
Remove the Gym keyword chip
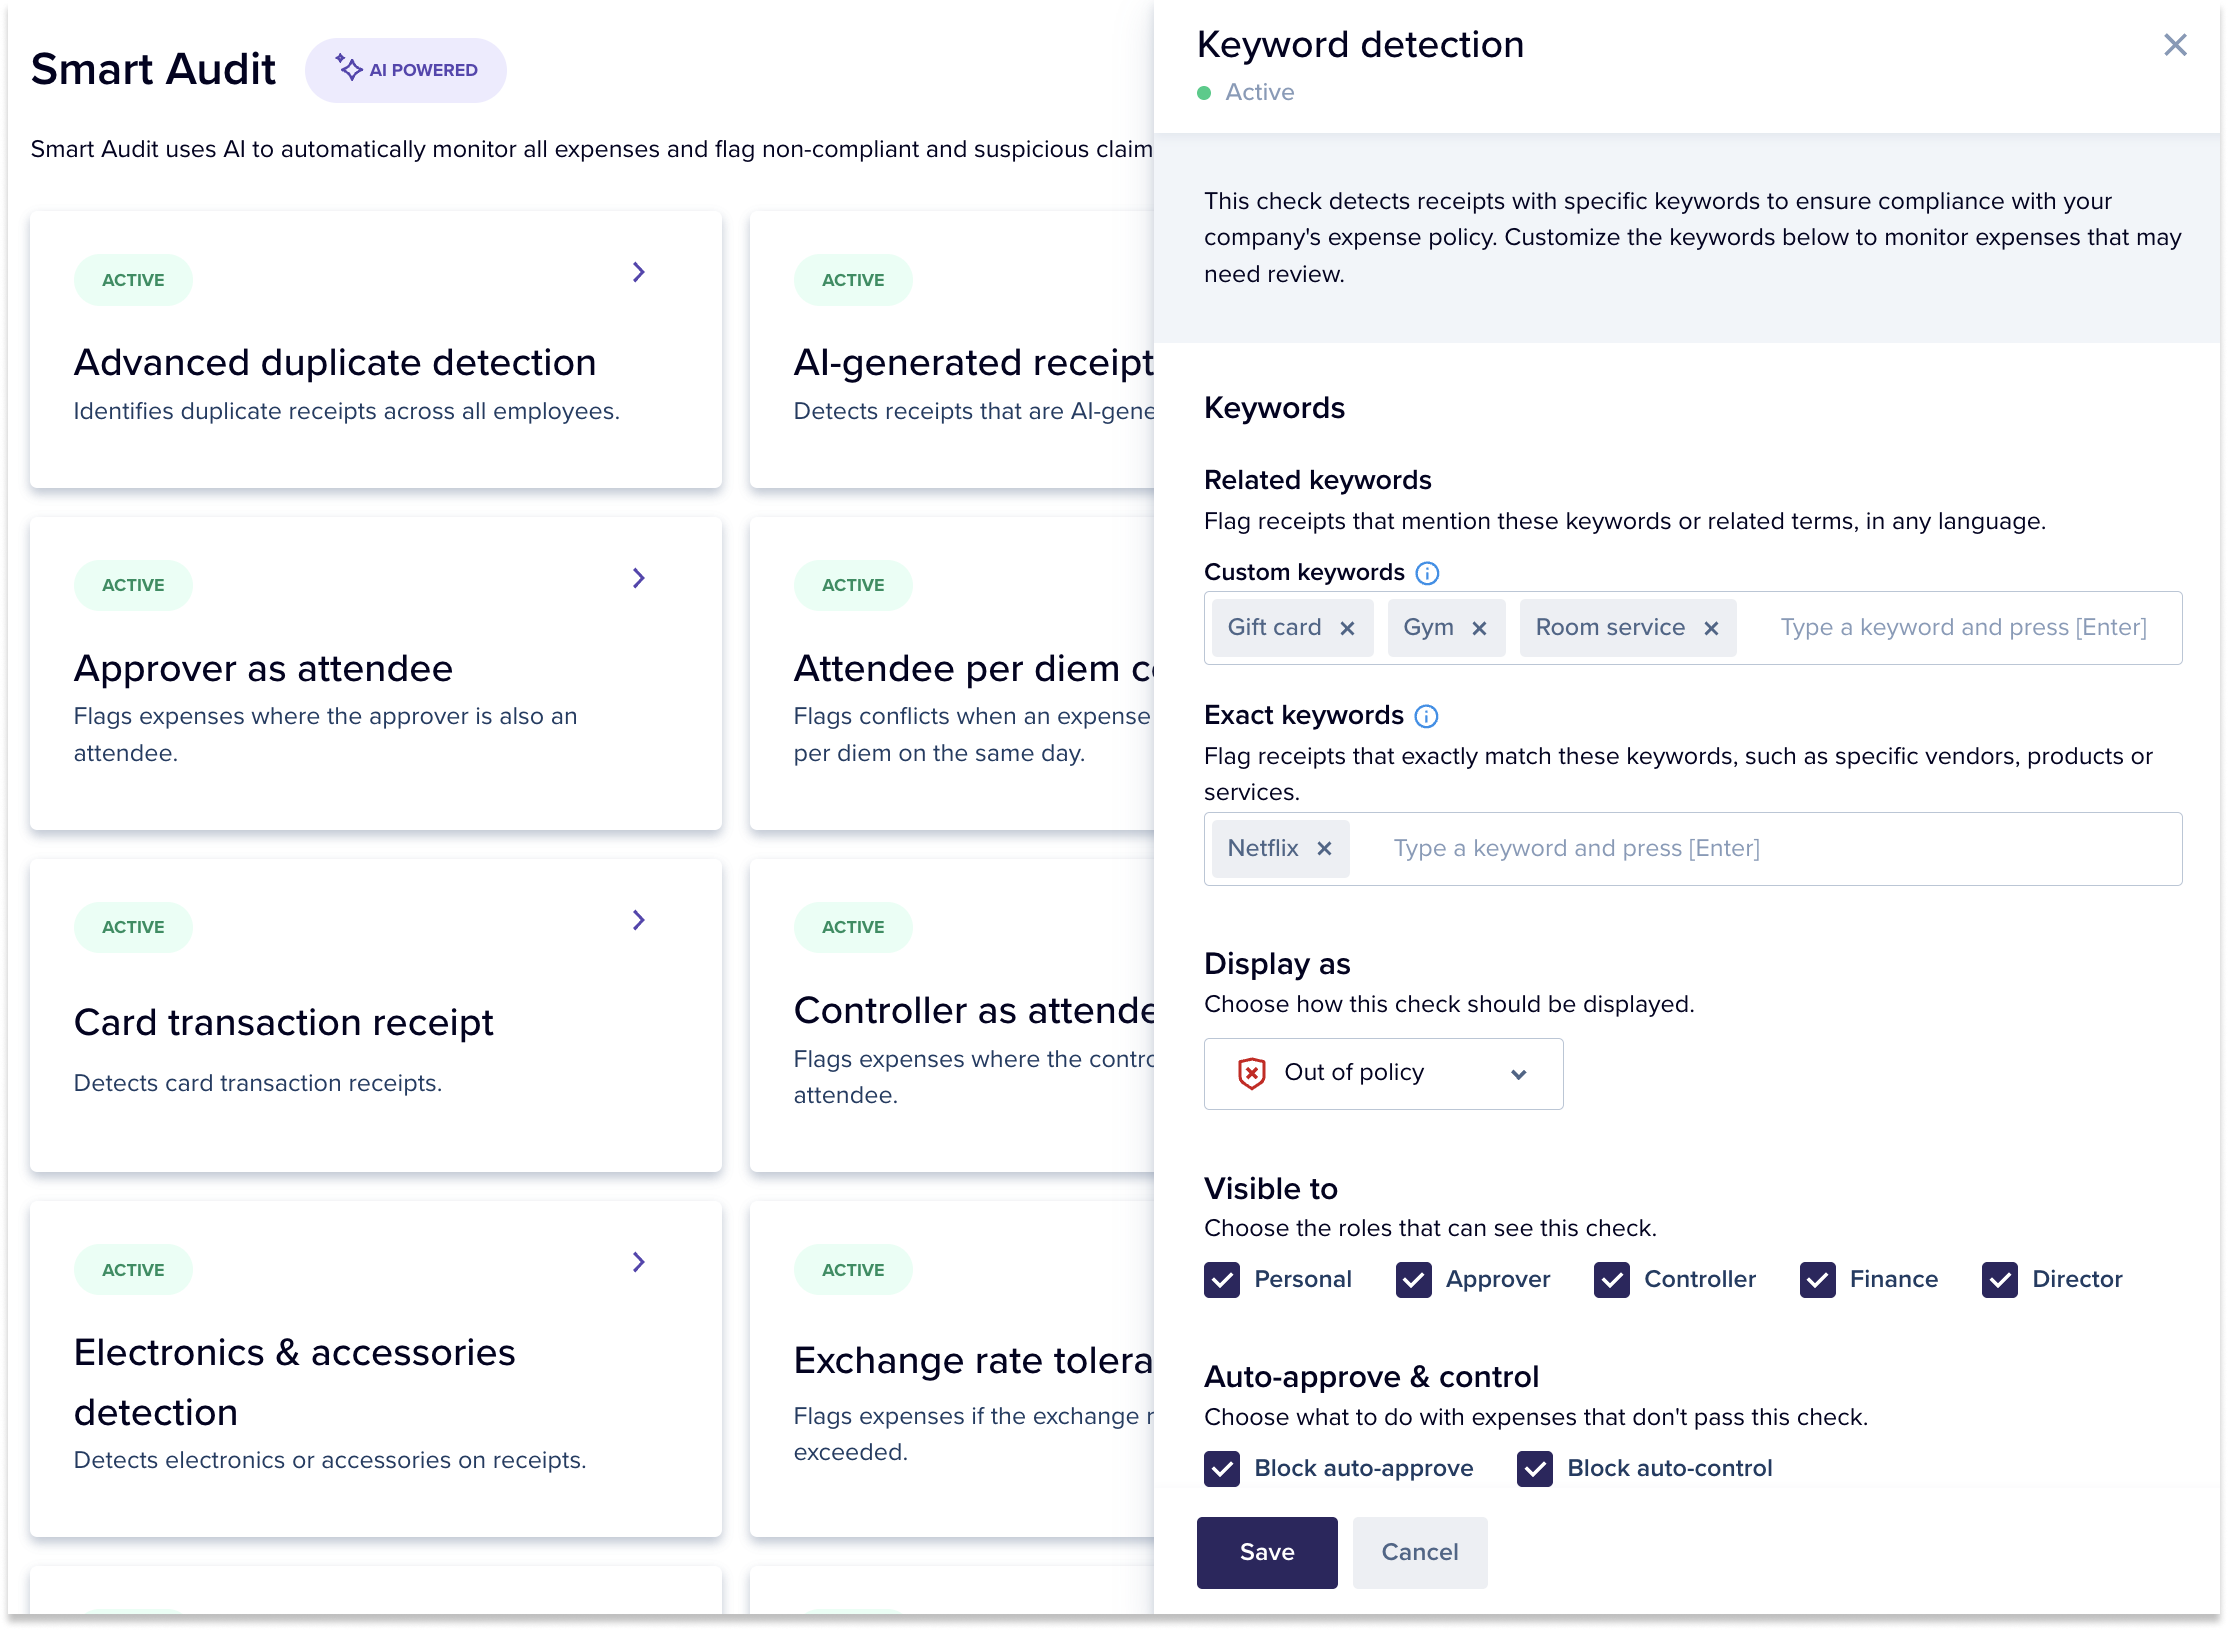tap(1479, 628)
